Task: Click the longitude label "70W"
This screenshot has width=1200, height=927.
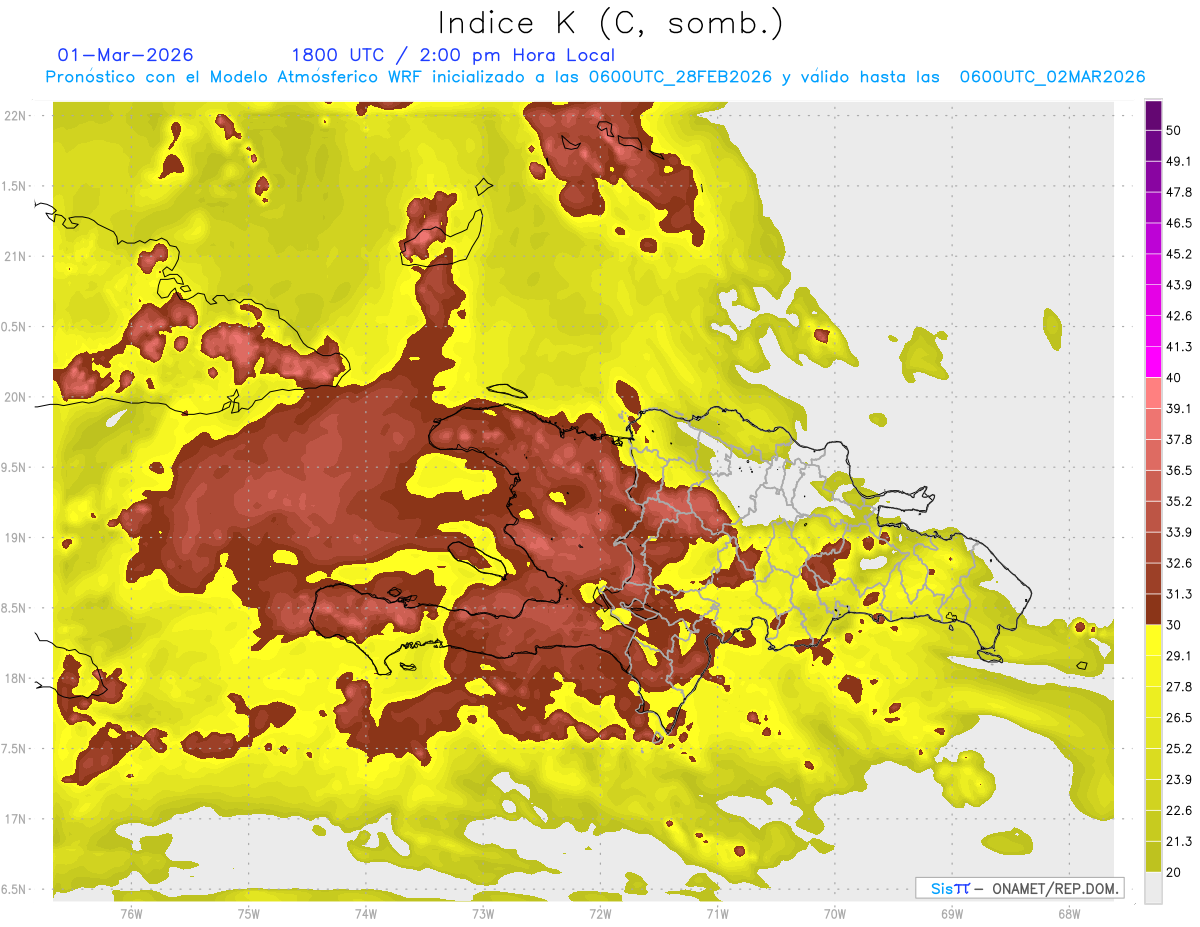Action: point(834,913)
